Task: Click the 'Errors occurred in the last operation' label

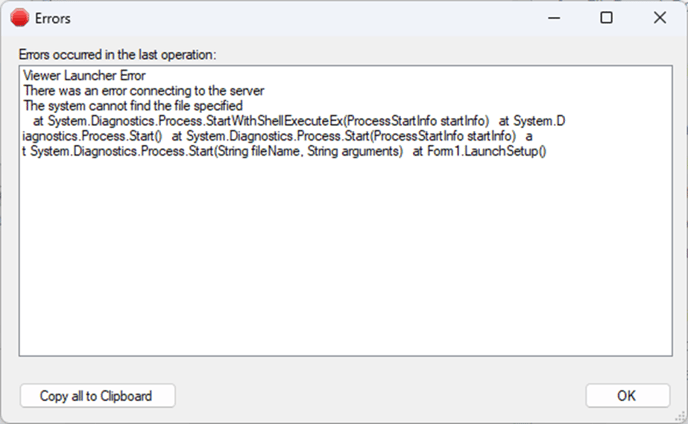Action: point(118,55)
